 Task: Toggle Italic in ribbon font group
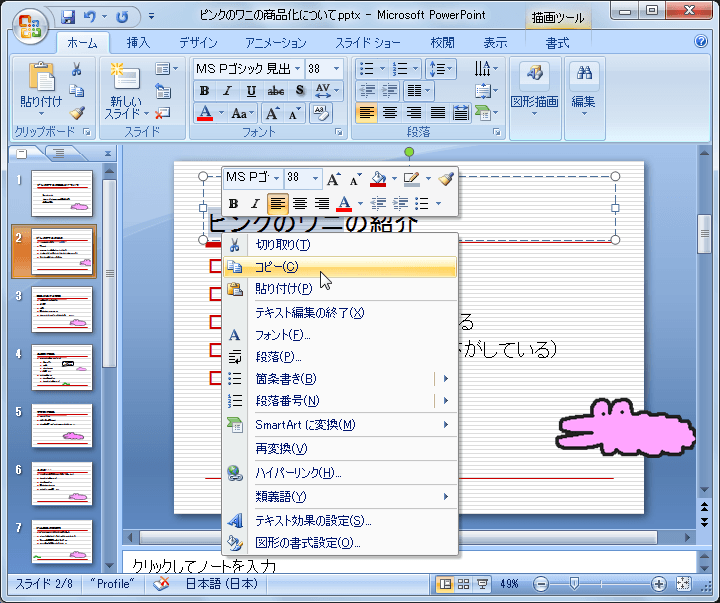coord(227,90)
